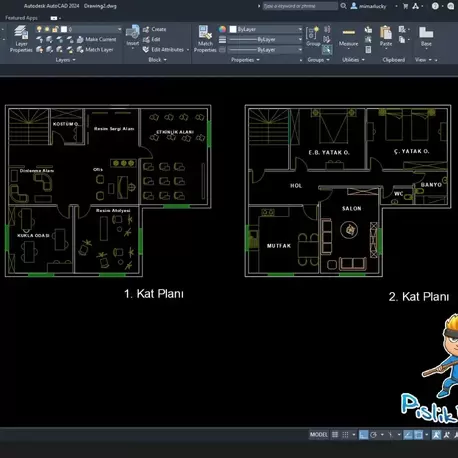Click the Group objects icon
Screen dimensions: 458x458
pyautogui.click(x=313, y=36)
